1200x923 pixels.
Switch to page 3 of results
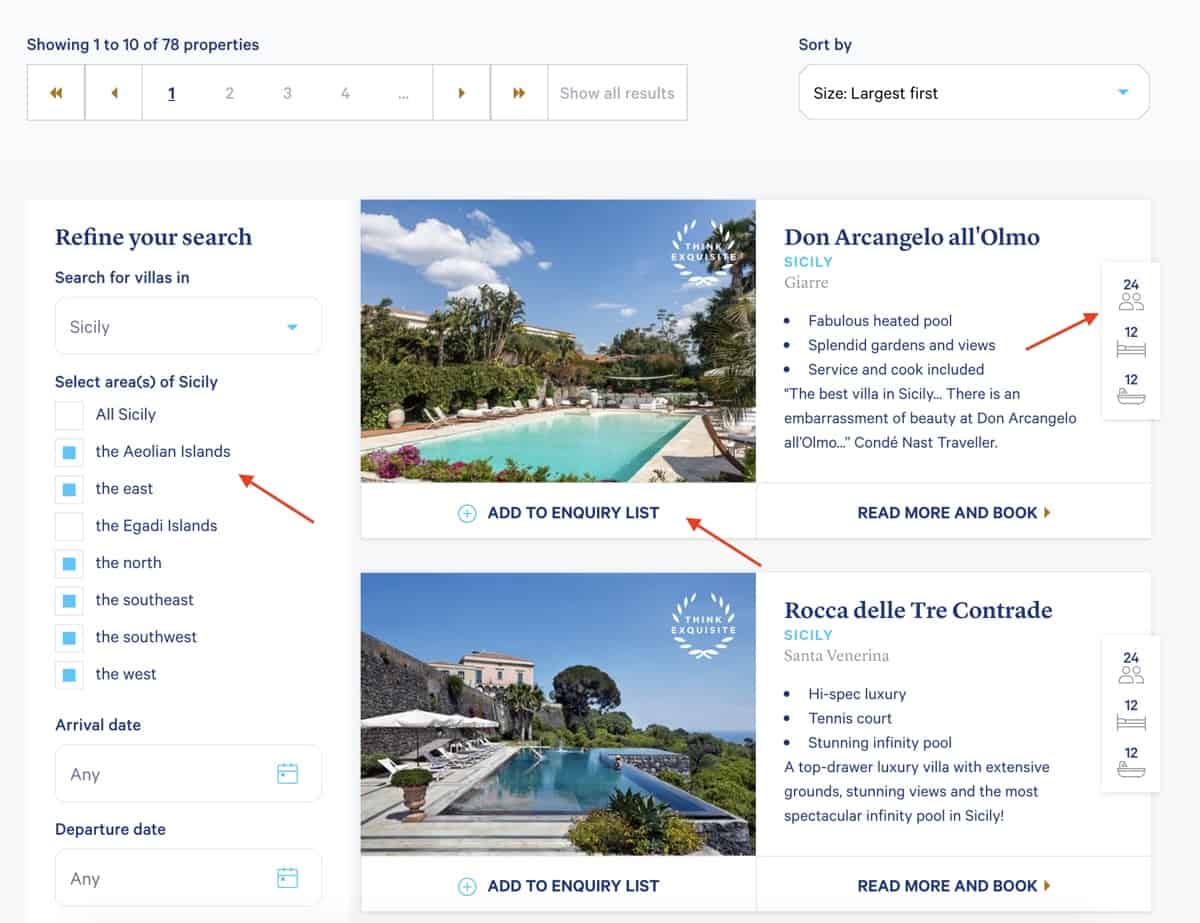tap(287, 92)
